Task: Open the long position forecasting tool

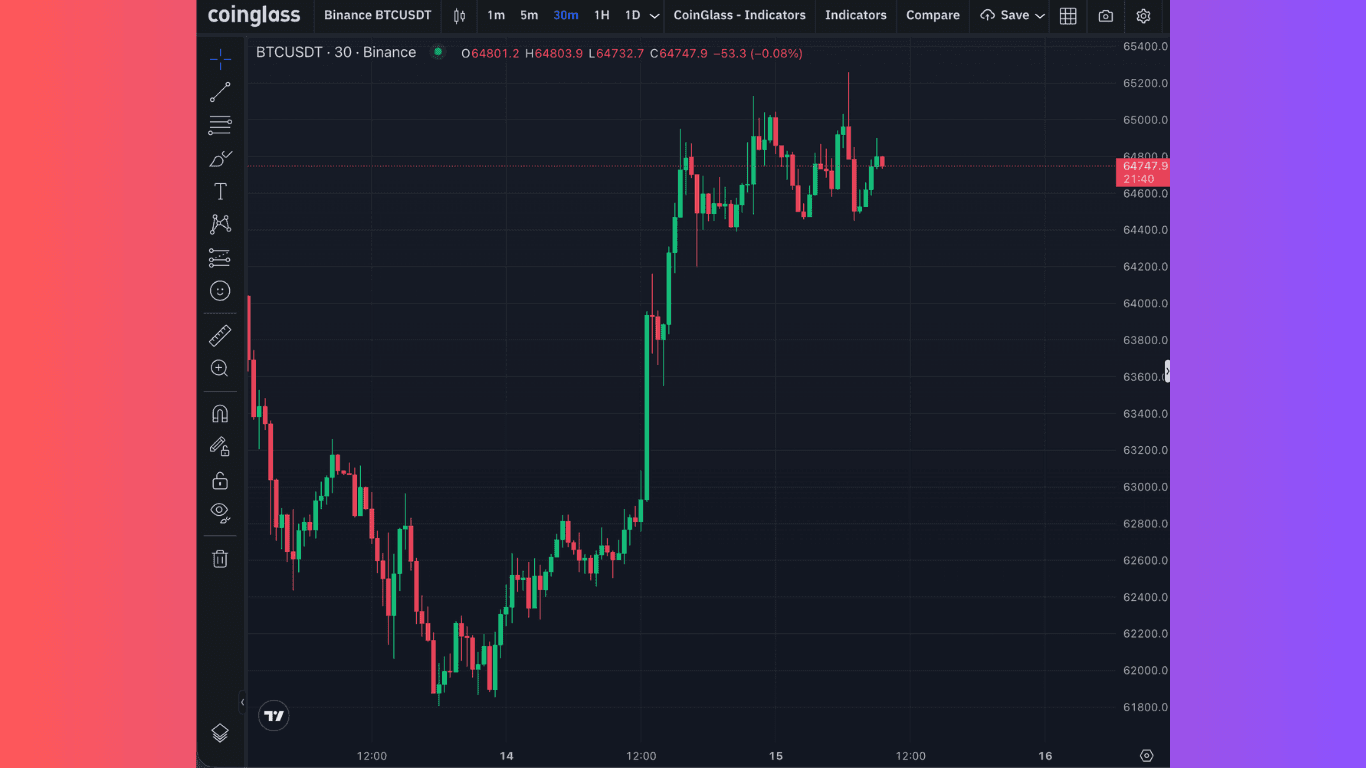Action: (x=220, y=257)
